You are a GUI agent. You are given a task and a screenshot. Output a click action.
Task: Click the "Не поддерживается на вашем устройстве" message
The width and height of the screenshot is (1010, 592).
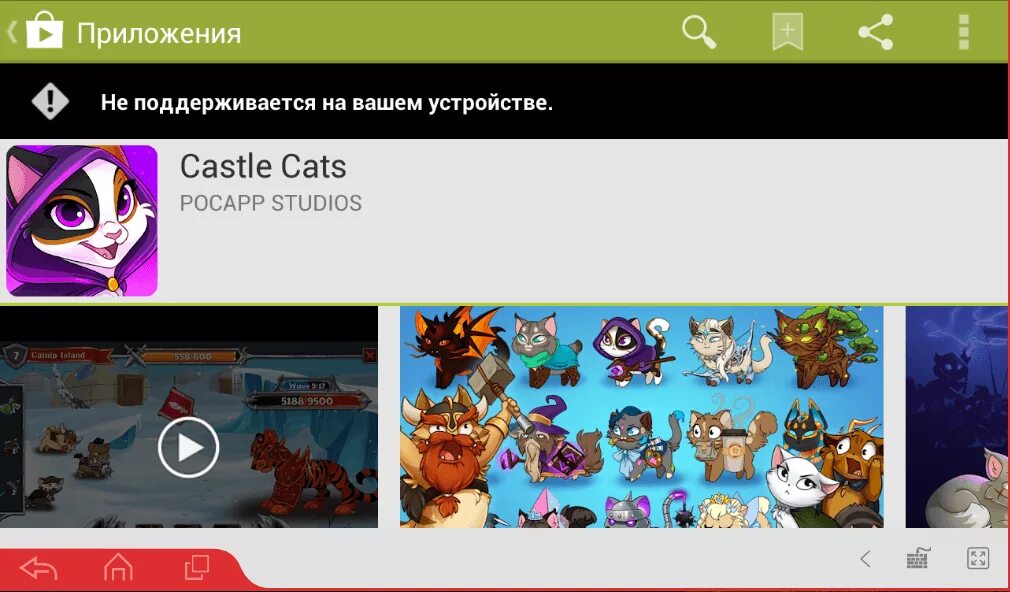pyautogui.click(x=327, y=102)
